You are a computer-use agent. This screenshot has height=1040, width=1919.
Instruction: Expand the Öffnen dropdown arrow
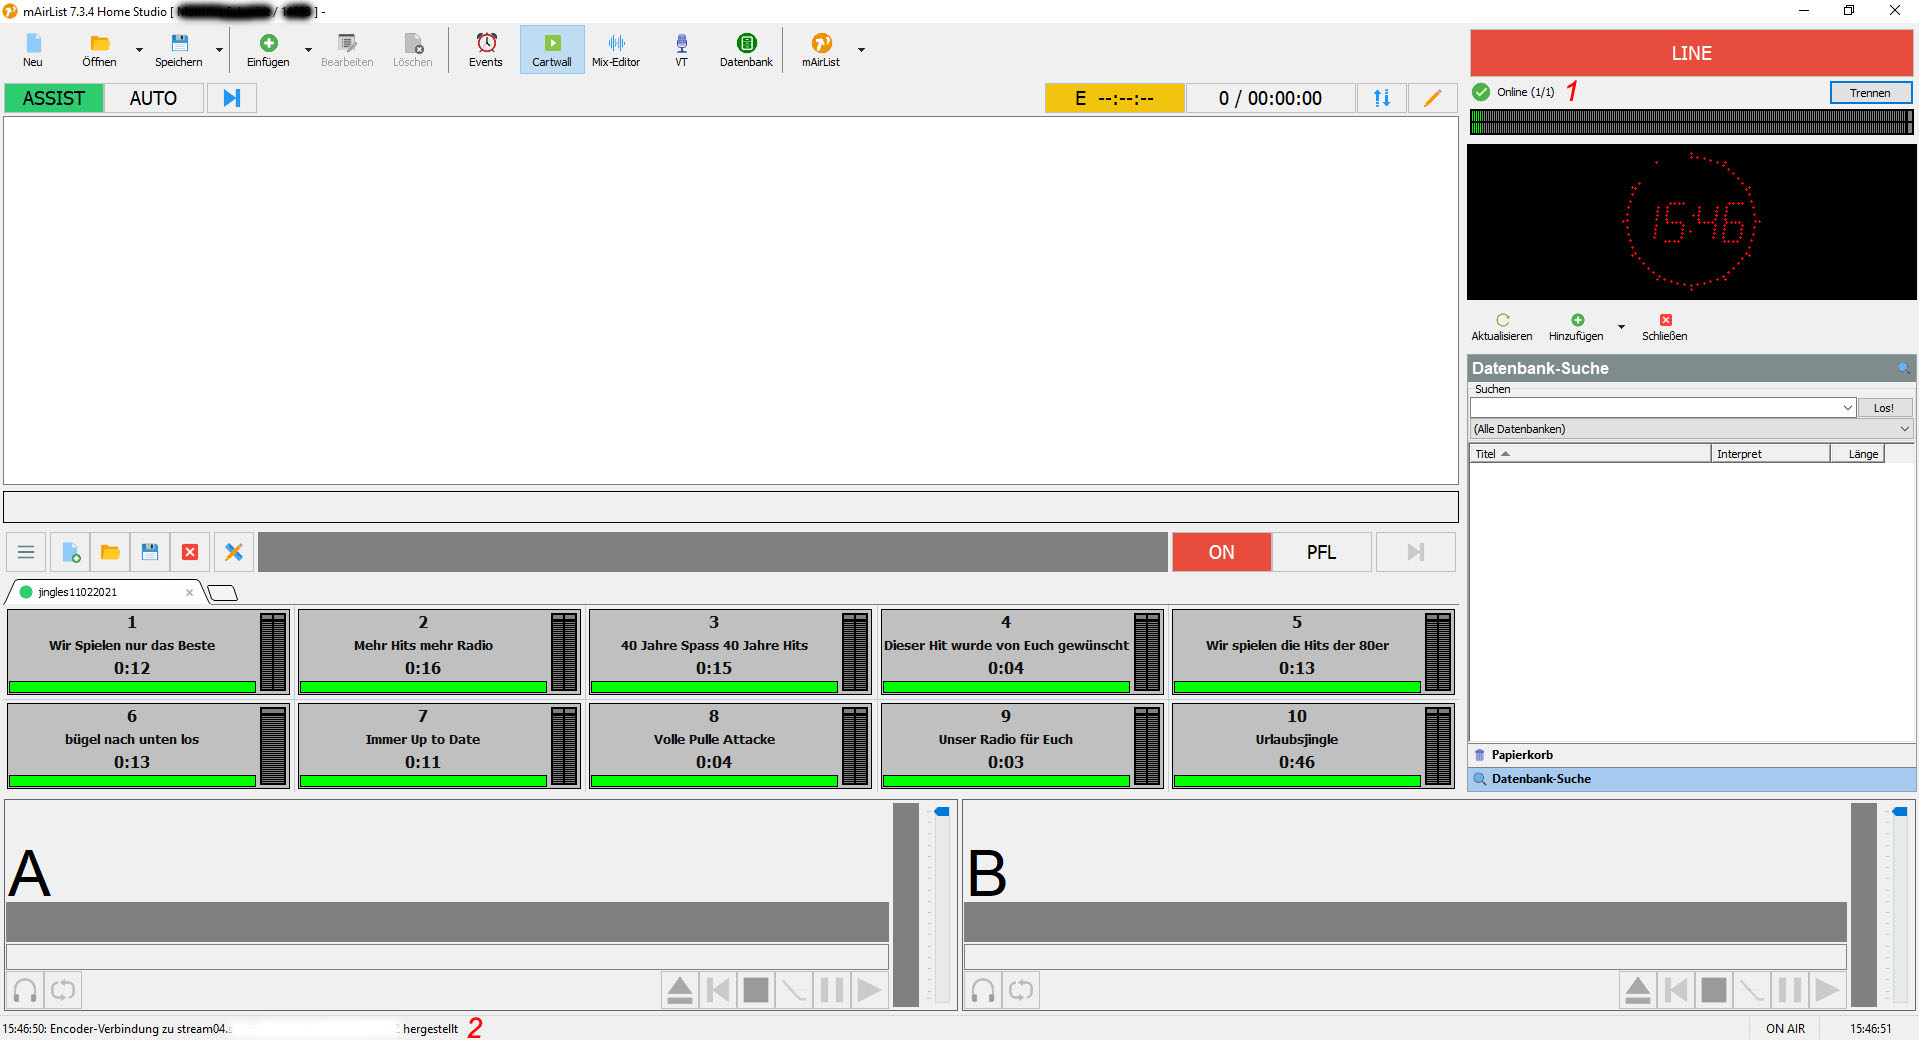(139, 52)
